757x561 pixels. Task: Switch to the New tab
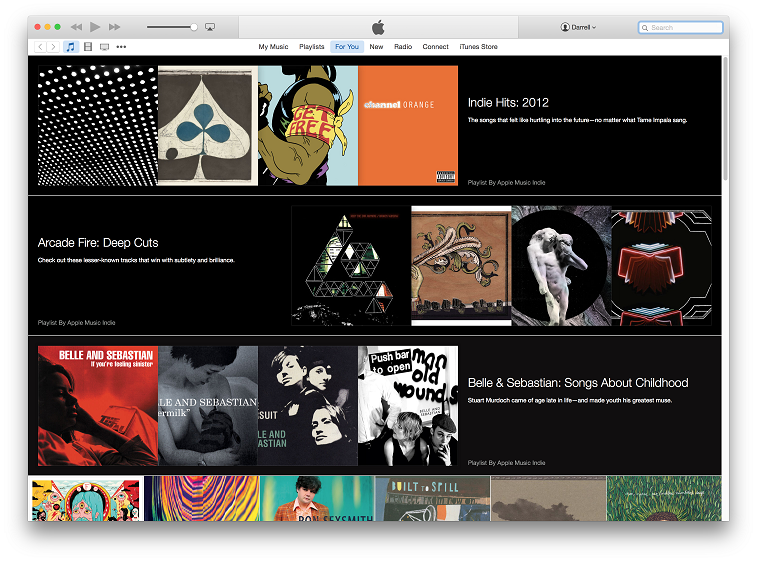[376, 47]
